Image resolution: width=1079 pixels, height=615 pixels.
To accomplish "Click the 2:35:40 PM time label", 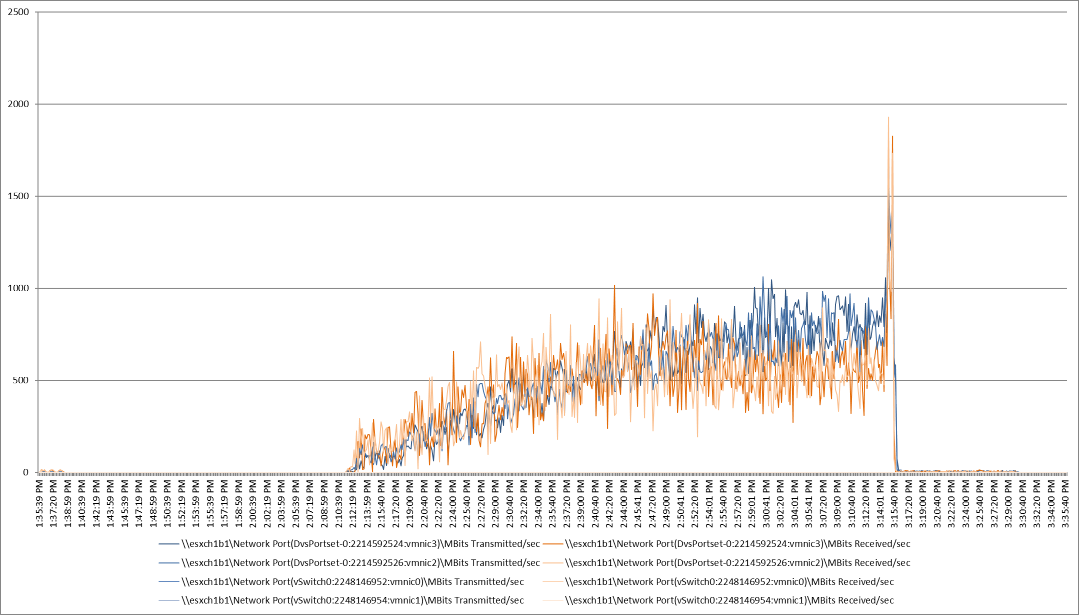I will tap(554, 504).
